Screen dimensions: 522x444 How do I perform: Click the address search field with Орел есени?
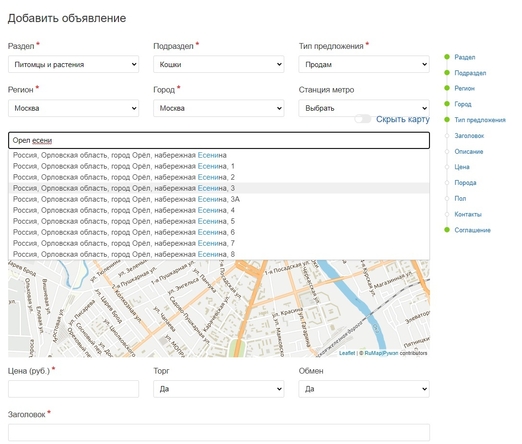coord(219,140)
